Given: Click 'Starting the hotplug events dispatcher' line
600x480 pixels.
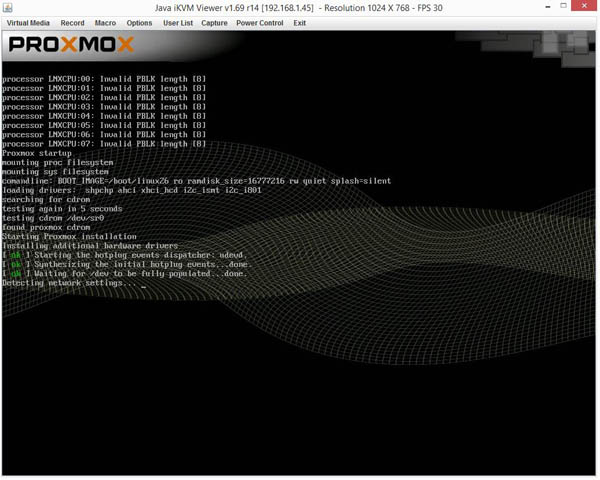Looking at the screenshot, I should (x=125, y=255).
